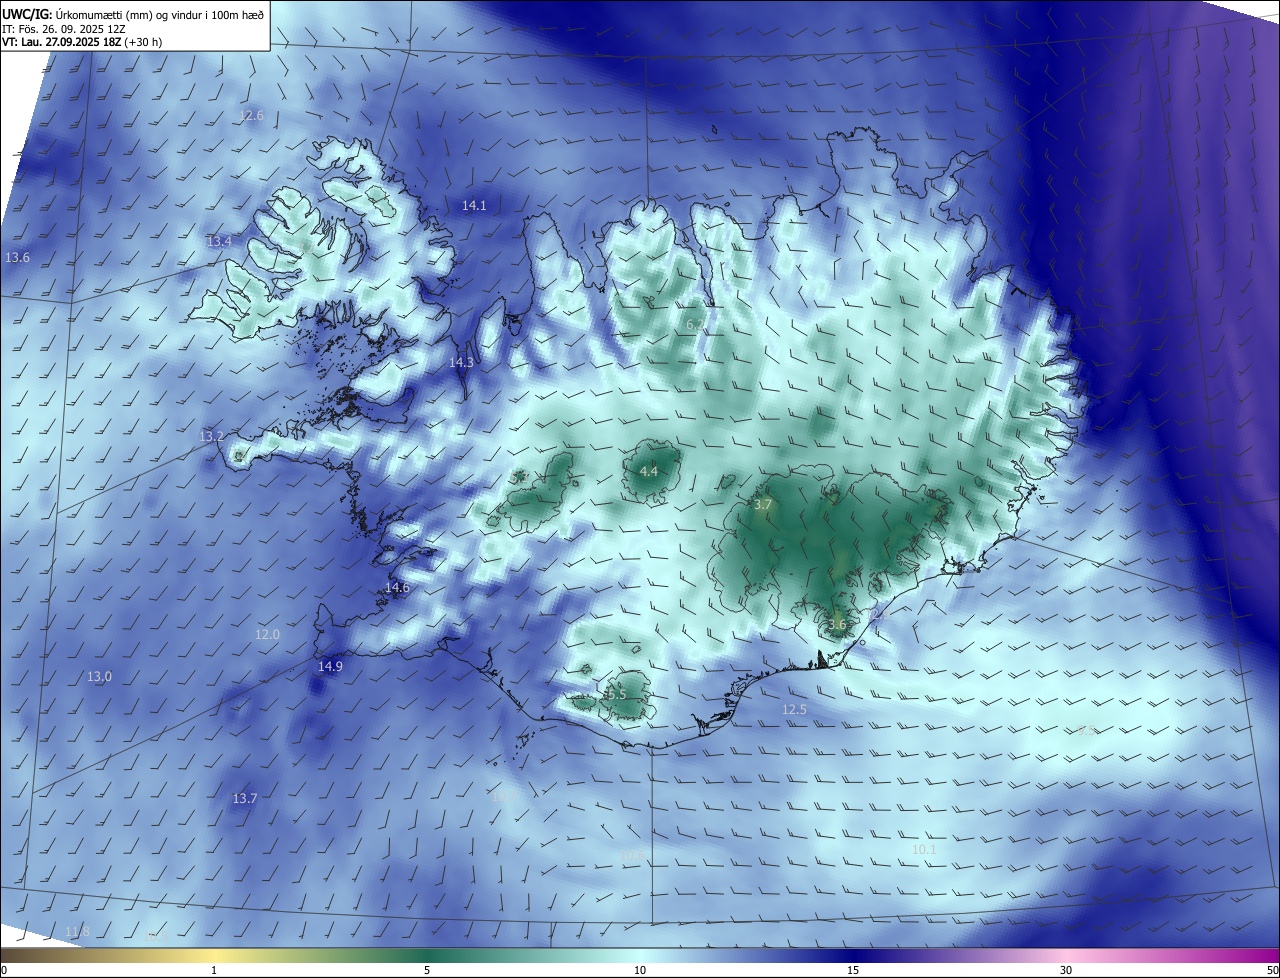Screen dimensions: 1280x978
Task: Click the 13.6 value at the map's western edge
Action: 17,257
